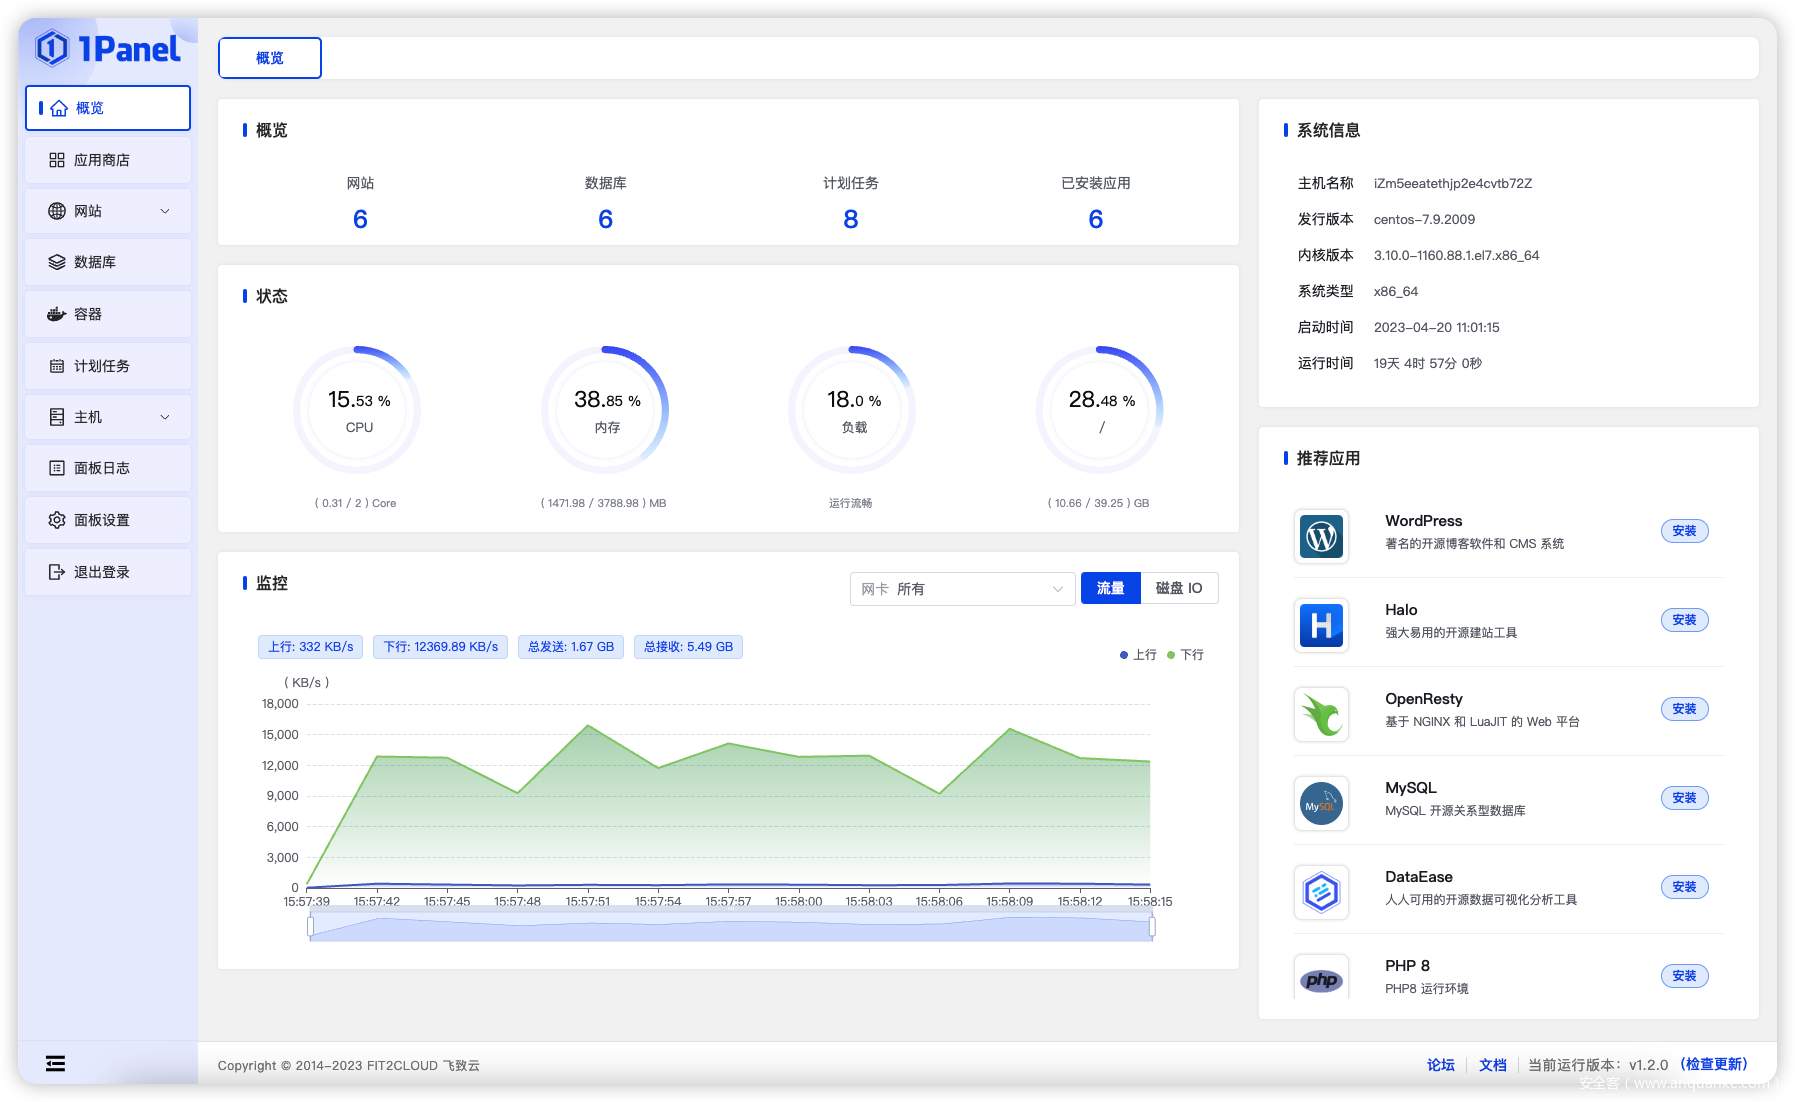Install MySQL with 安装 button

(1684, 798)
